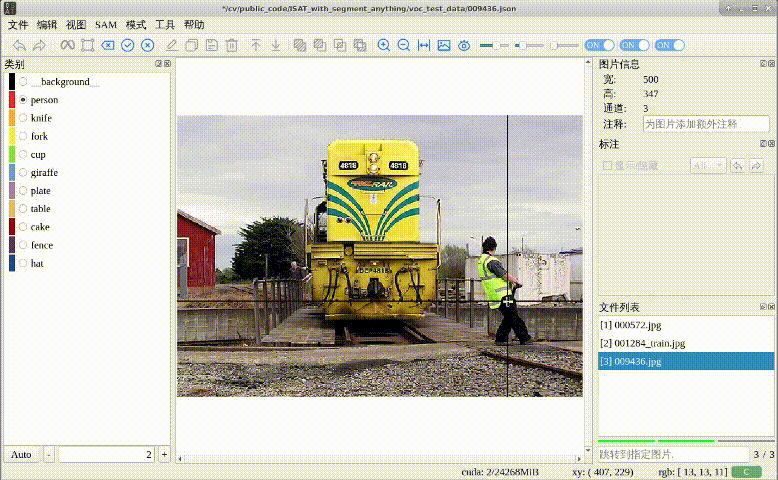
Task: Click the 注释 image note input field
Action: 706,124
